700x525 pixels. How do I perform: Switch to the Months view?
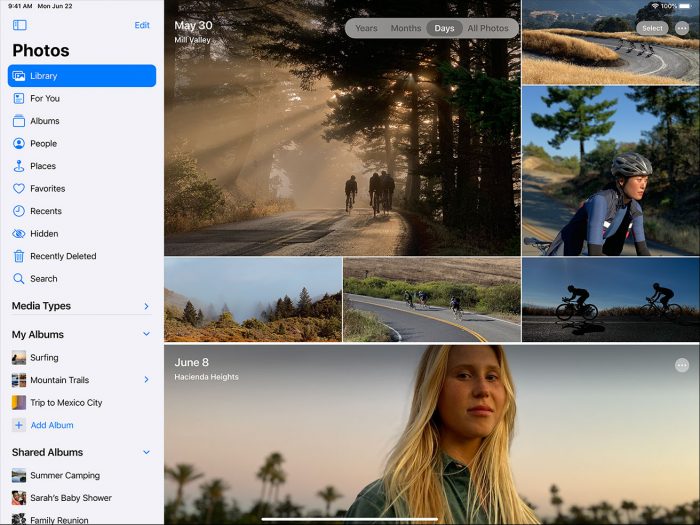[405, 28]
